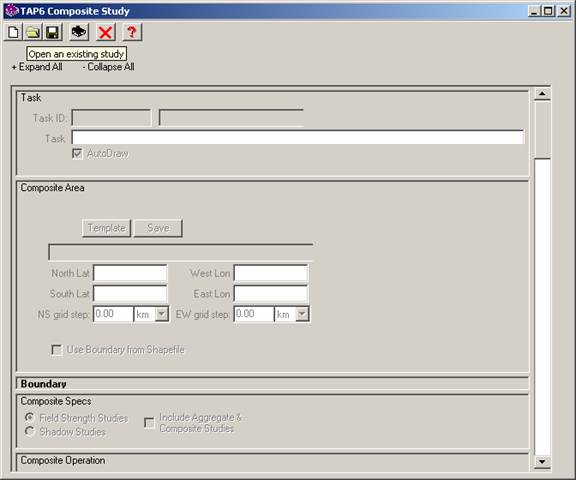Click - Collapse All
The width and height of the screenshot is (576, 480).
[108, 67]
